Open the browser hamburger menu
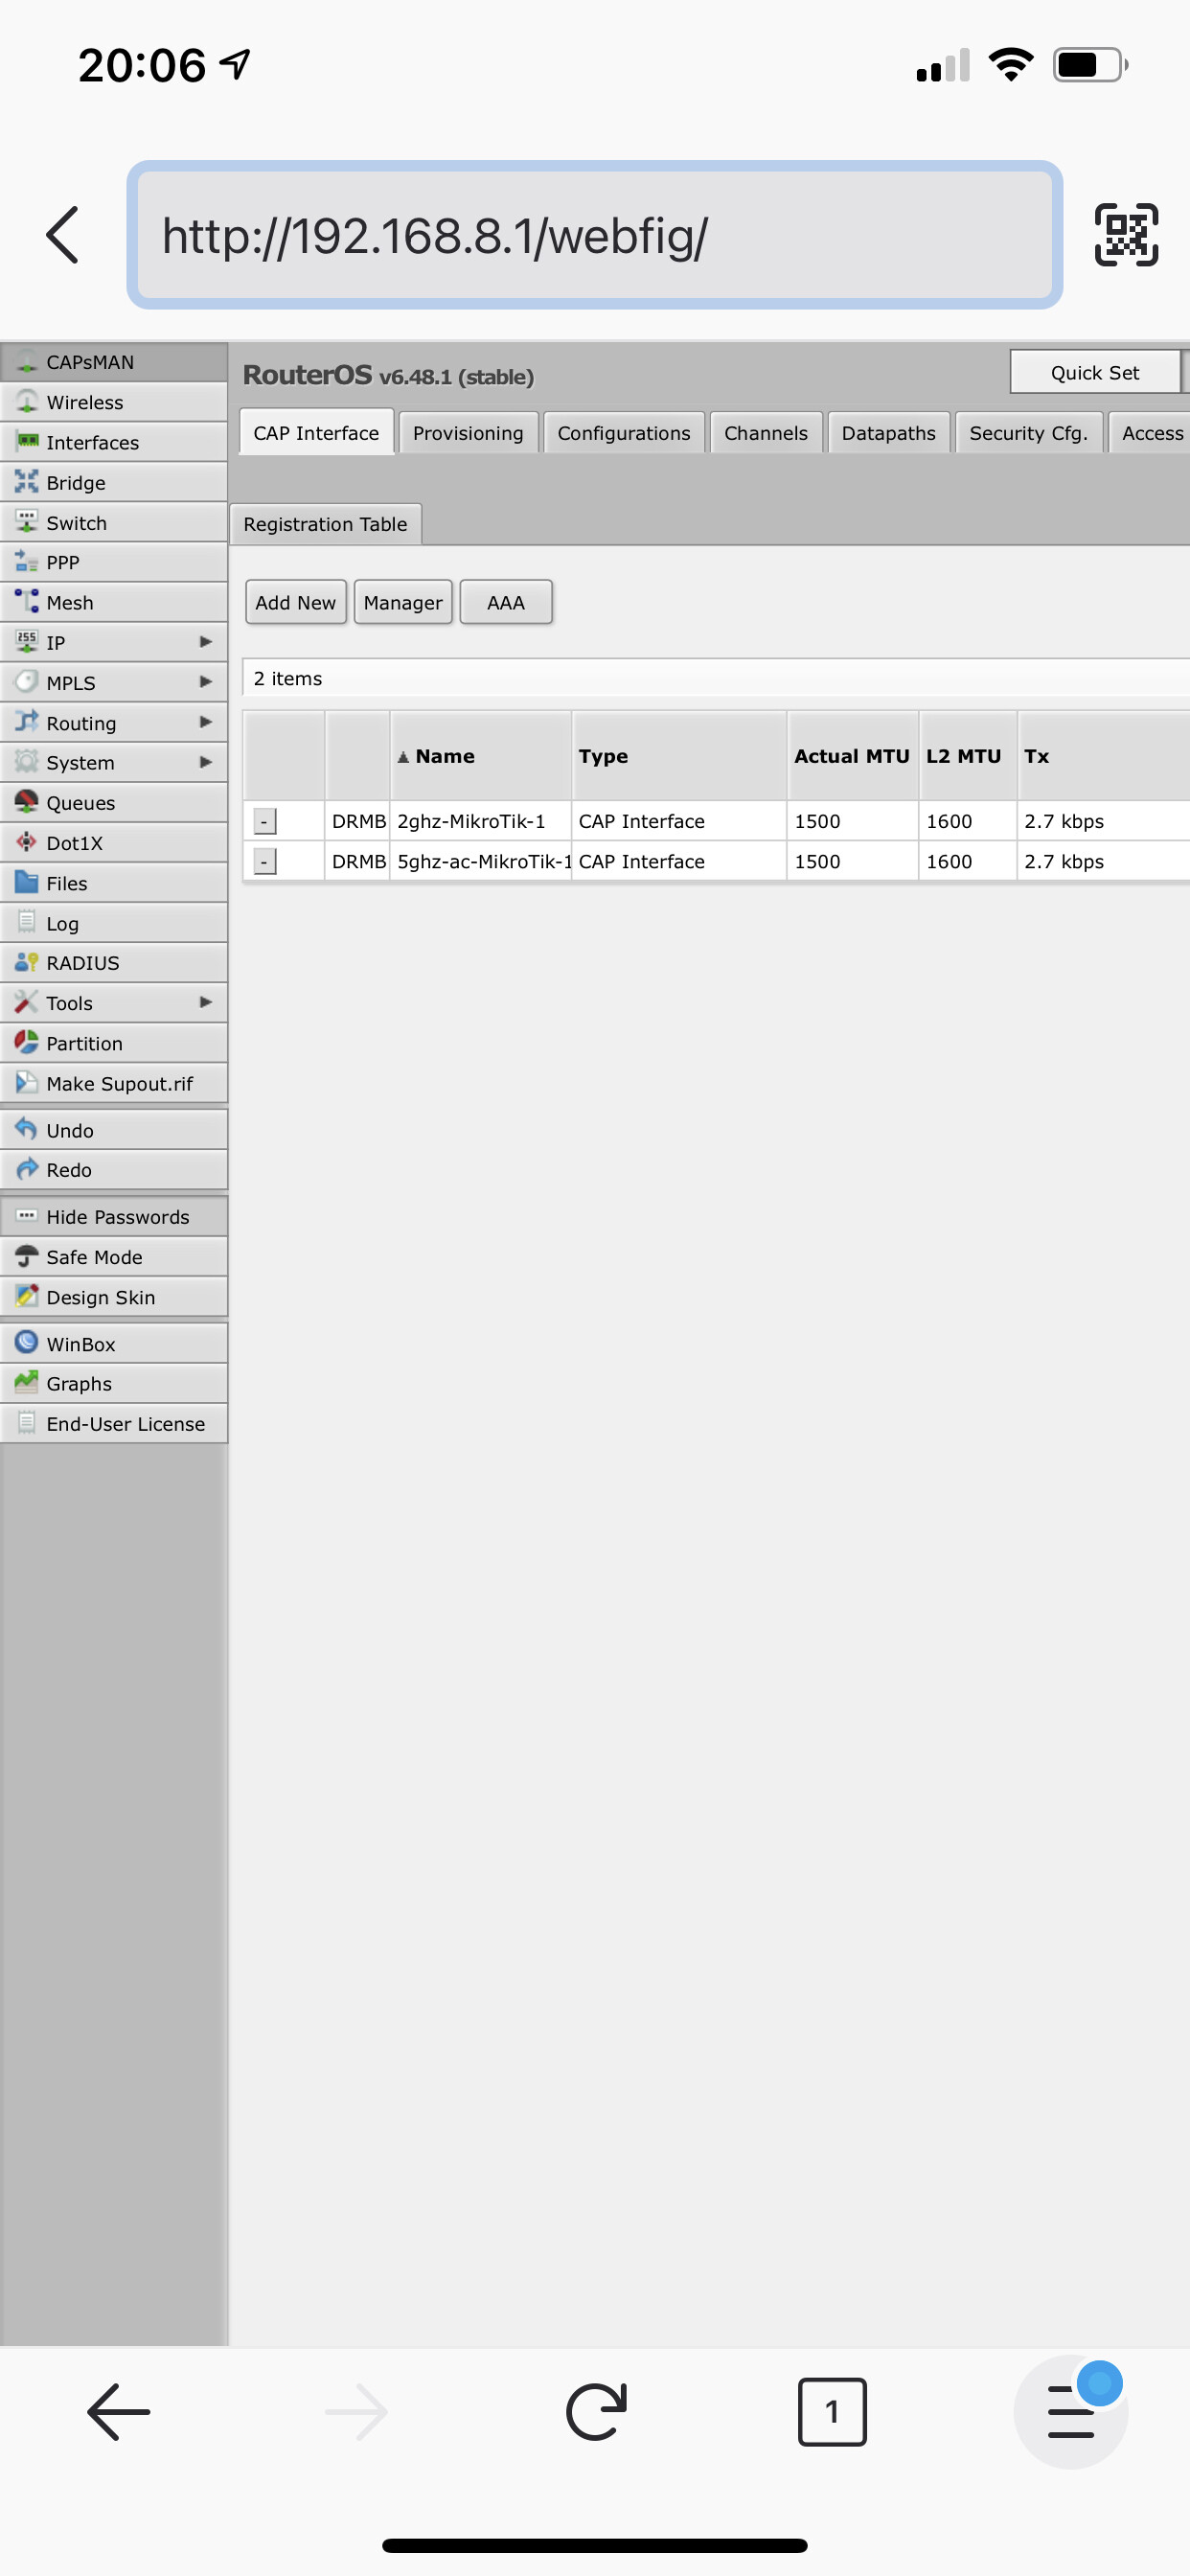 click(x=1071, y=2412)
